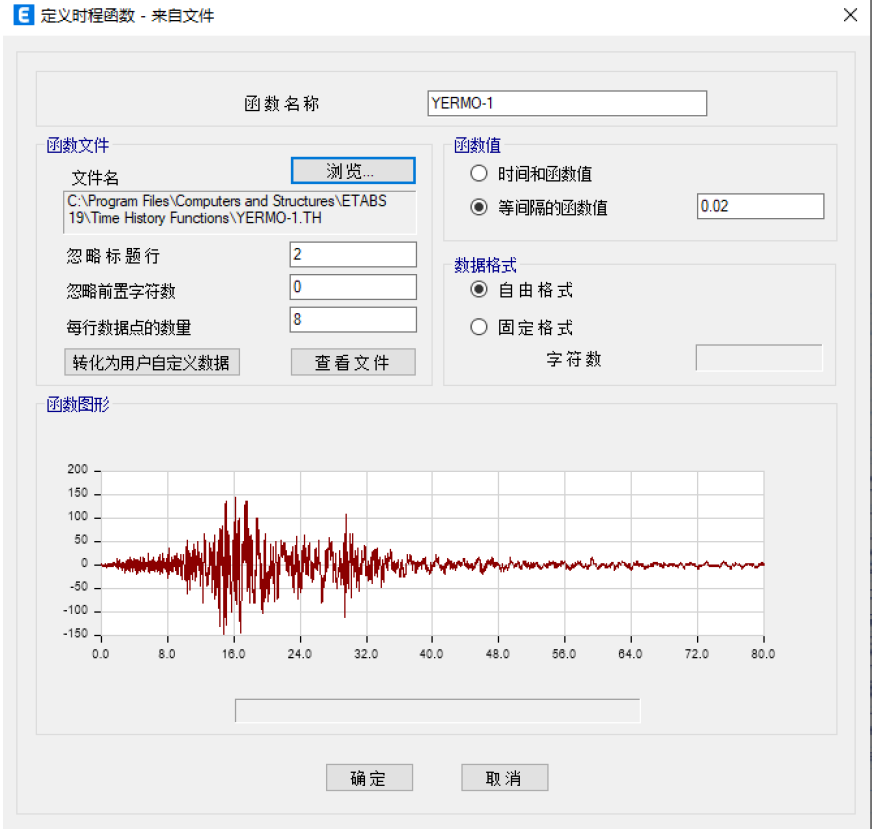Image resolution: width=875 pixels, height=833 pixels.
Task: Click the 0.02 time interval field
Action: pos(761,206)
